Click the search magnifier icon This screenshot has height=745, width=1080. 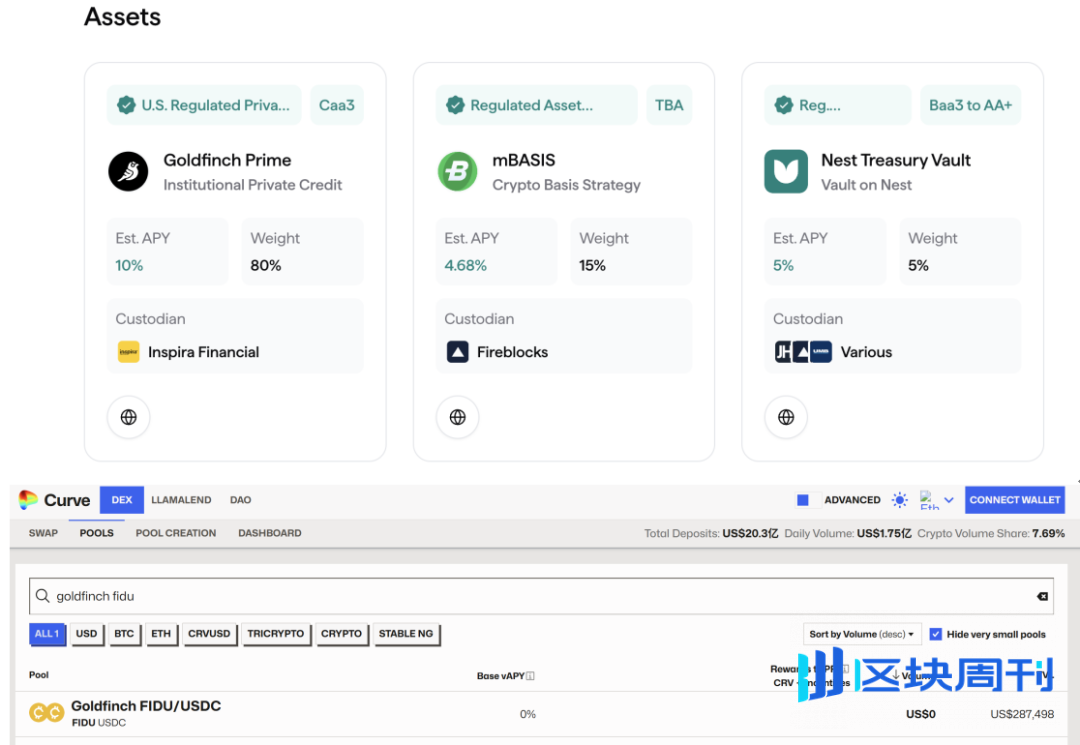[43, 596]
